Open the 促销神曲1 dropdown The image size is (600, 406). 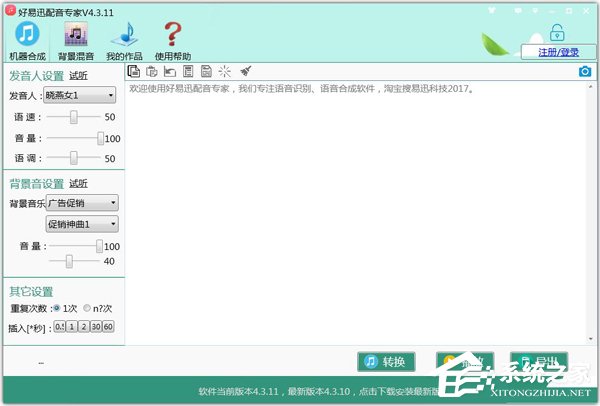pos(82,224)
